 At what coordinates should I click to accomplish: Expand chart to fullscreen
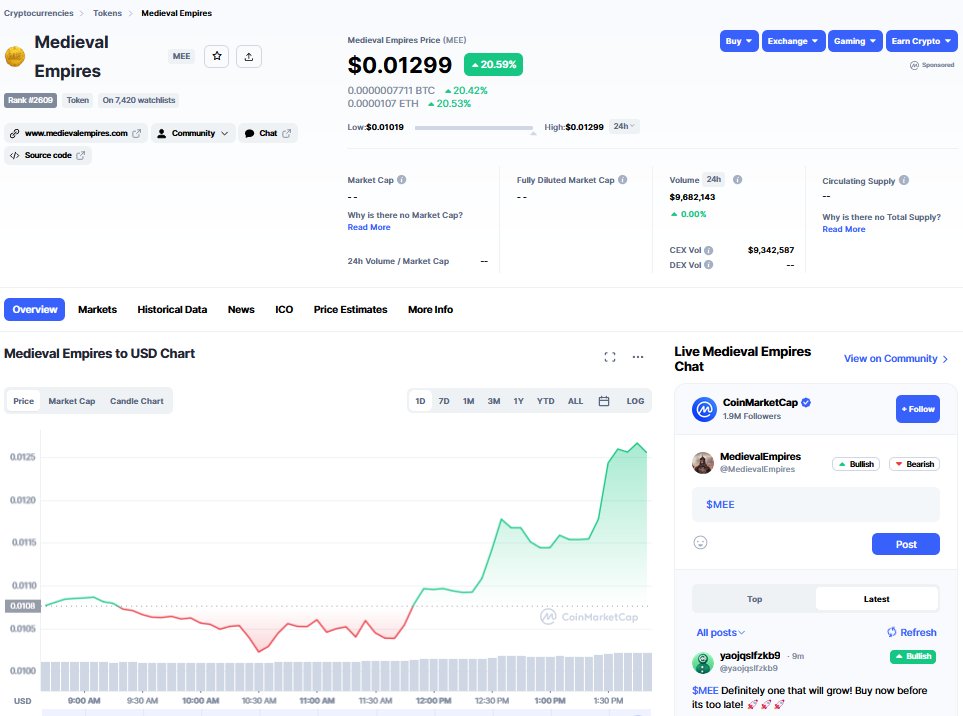tap(610, 357)
